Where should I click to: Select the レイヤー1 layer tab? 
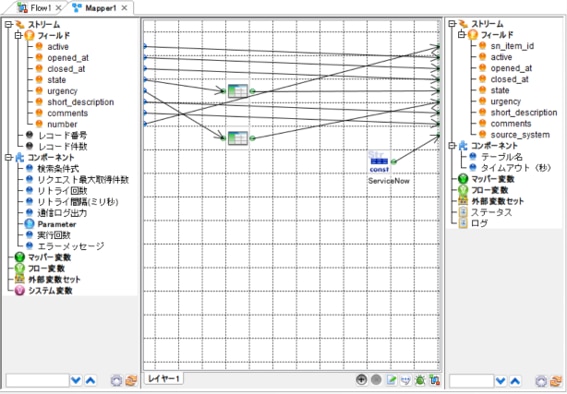click(x=163, y=378)
